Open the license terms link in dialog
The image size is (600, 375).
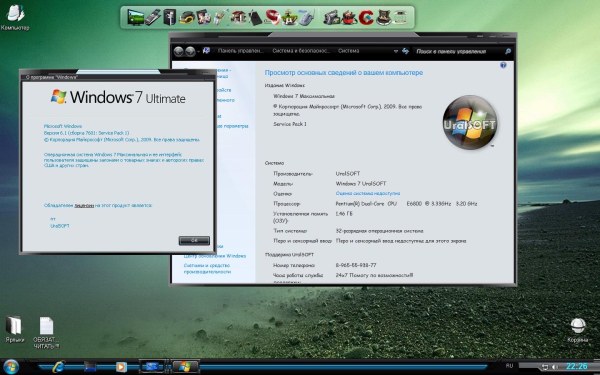(84, 205)
